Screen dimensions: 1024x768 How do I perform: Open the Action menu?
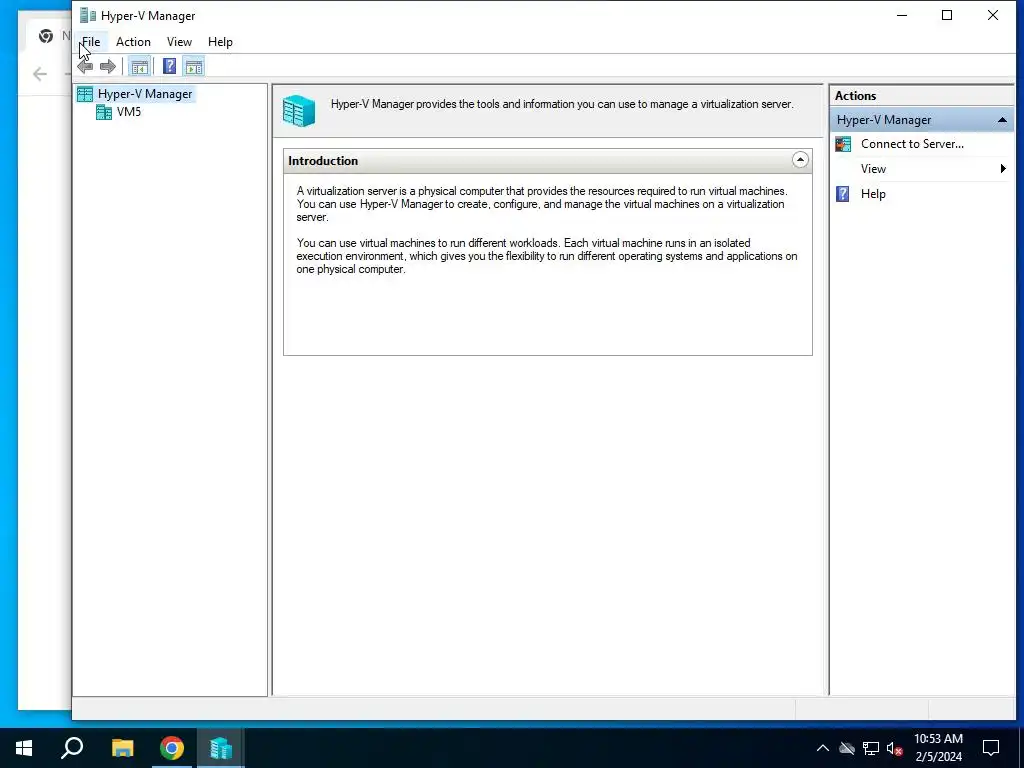pyautogui.click(x=133, y=42)
